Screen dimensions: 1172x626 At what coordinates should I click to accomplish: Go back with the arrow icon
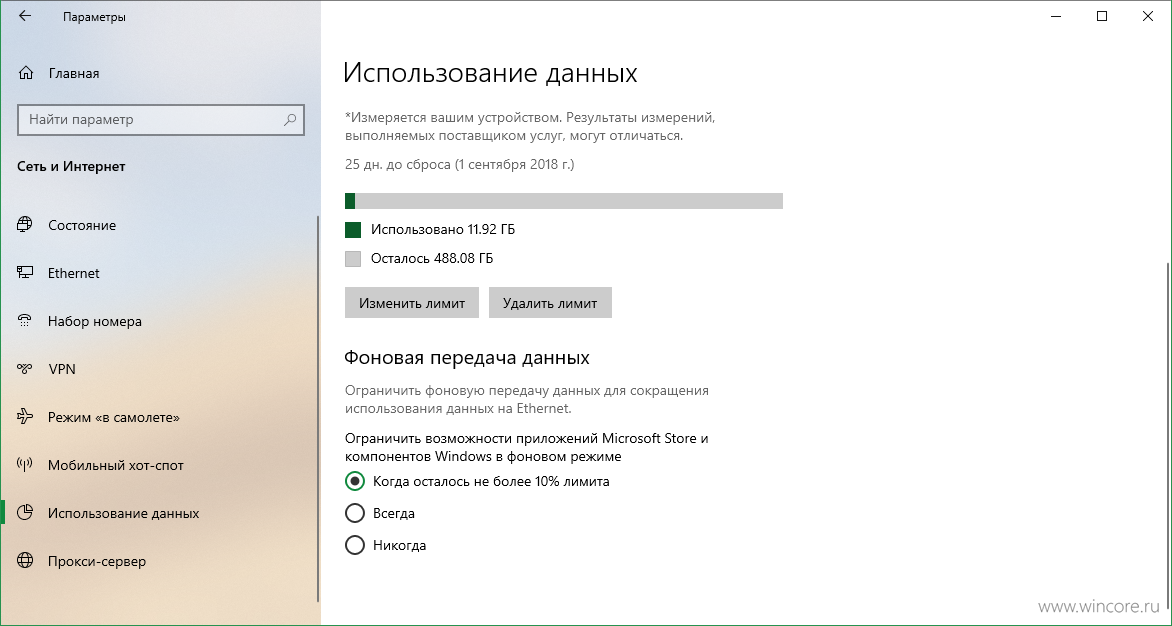coord(25,16)
